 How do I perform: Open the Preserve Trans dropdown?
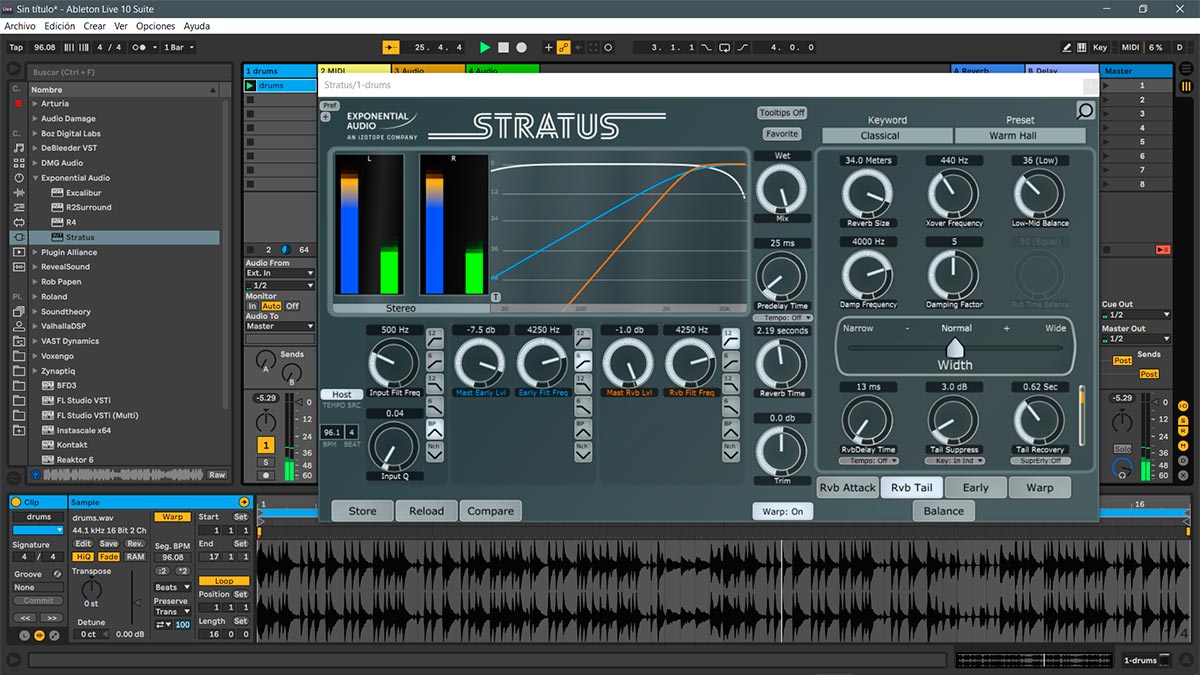tap(171, 612)
